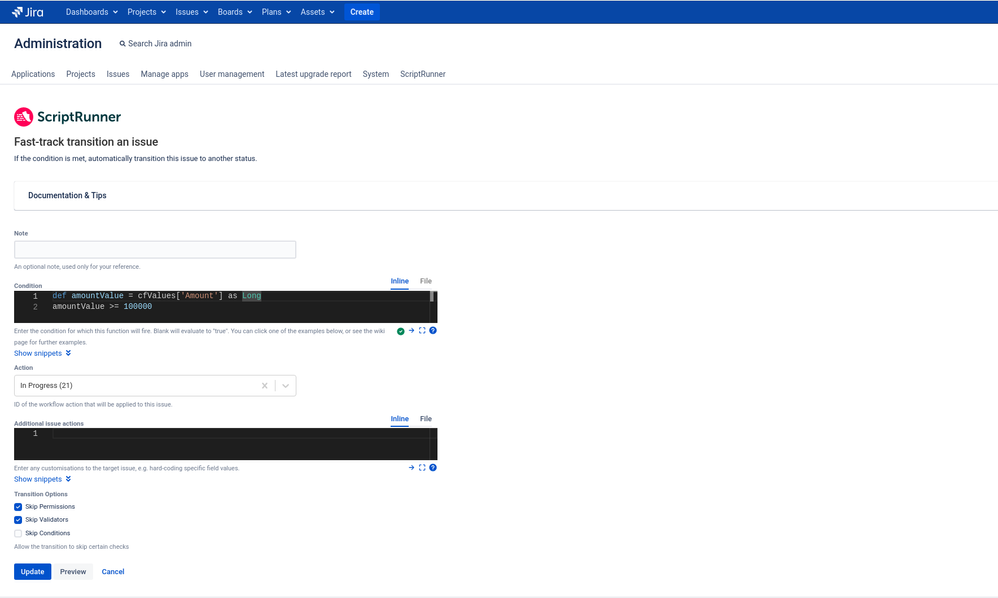Screen dimensions: 998x598
Task: Switch to Manage apps tab
Action: (164, 74)
